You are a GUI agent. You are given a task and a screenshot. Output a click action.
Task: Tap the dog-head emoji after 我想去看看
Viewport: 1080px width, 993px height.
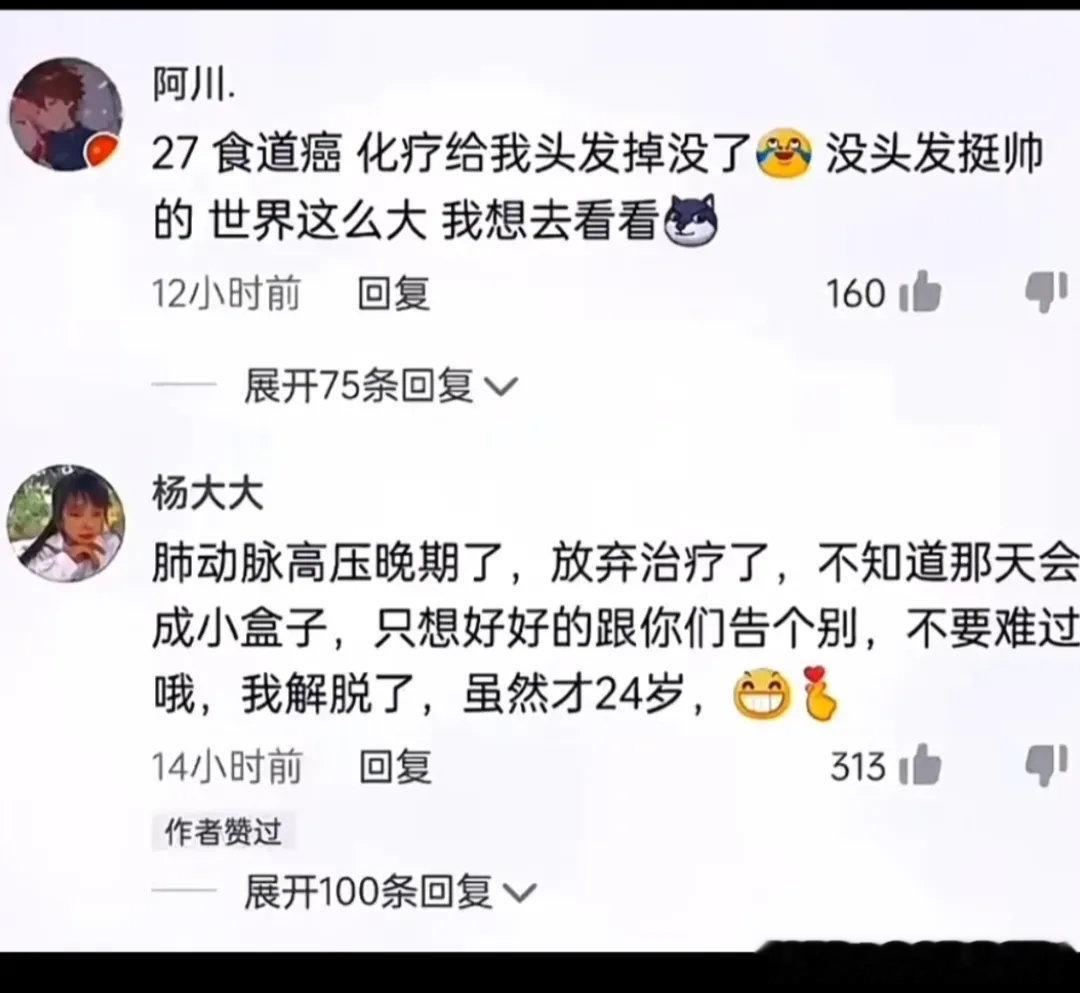tap(690, 221)
